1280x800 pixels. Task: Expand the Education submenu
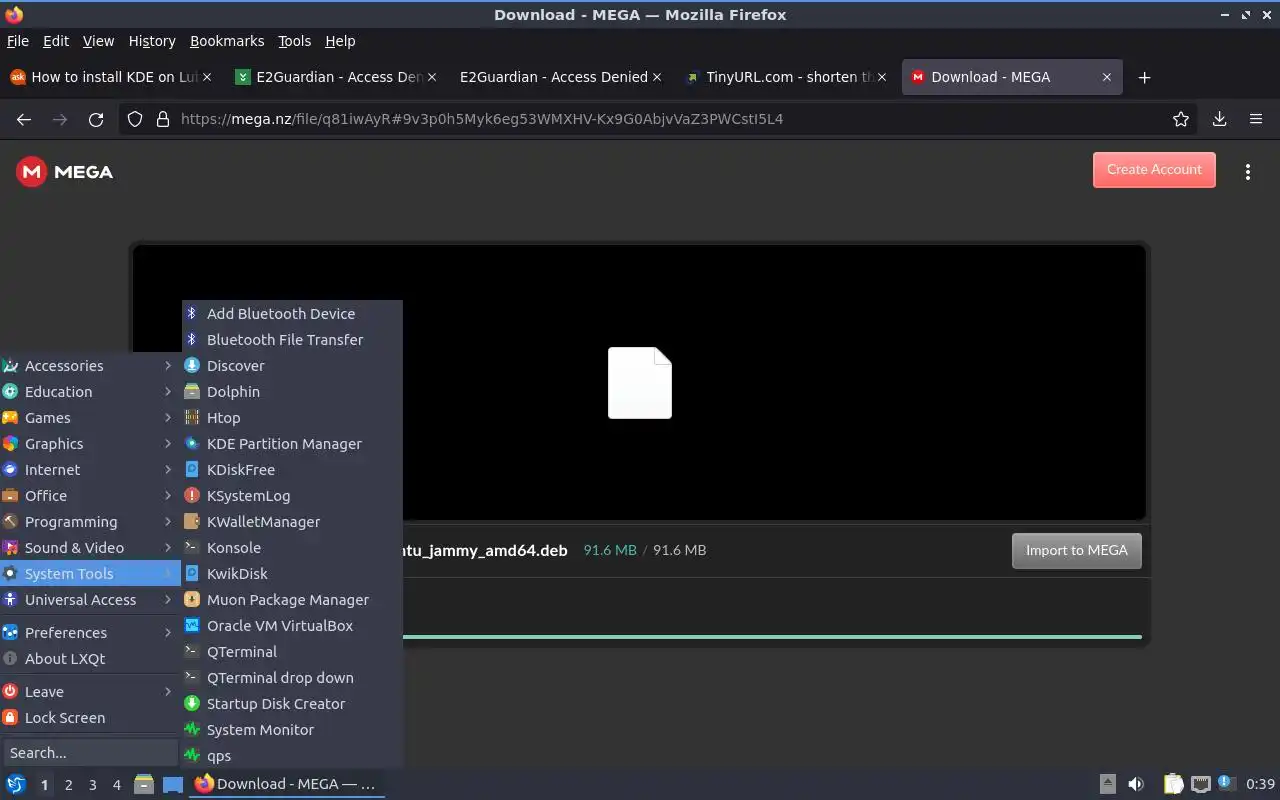[90, 391]
